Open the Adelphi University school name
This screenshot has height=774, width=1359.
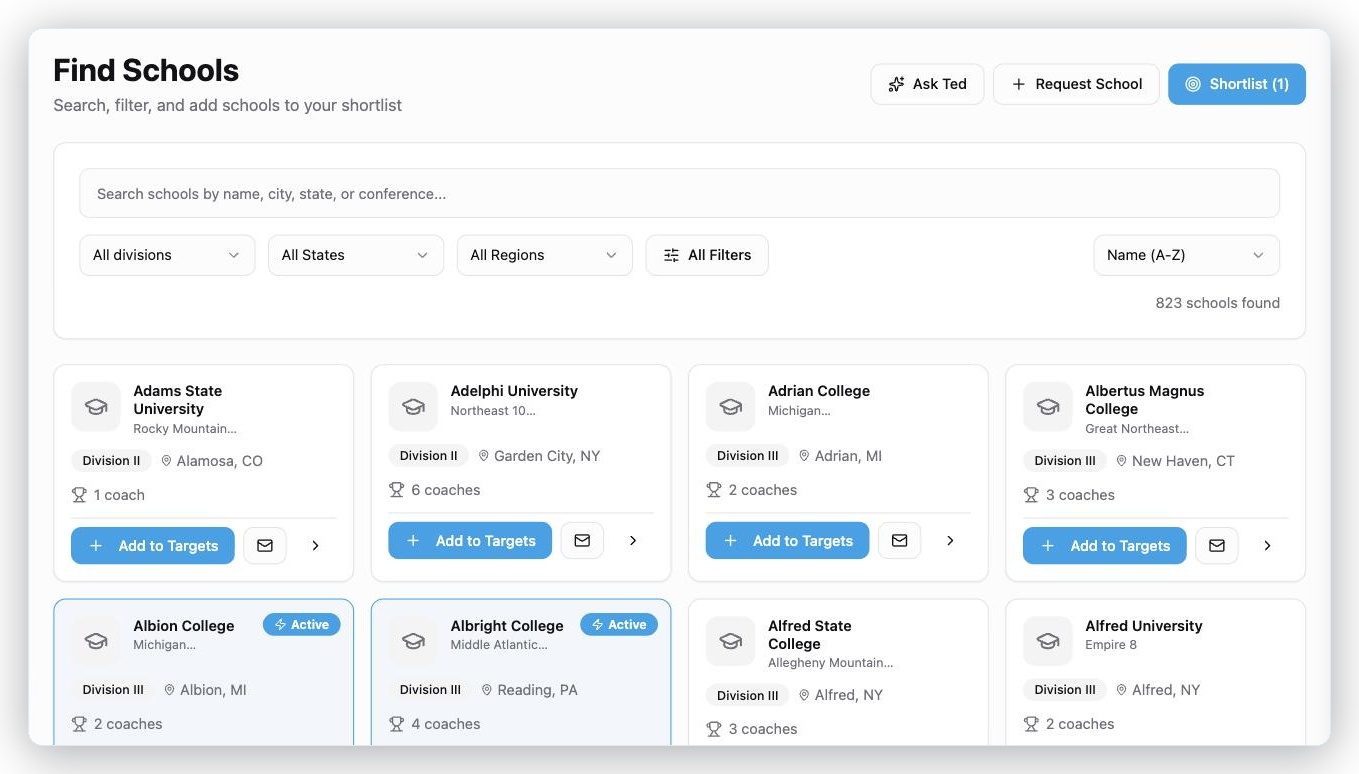coord(514,391)
